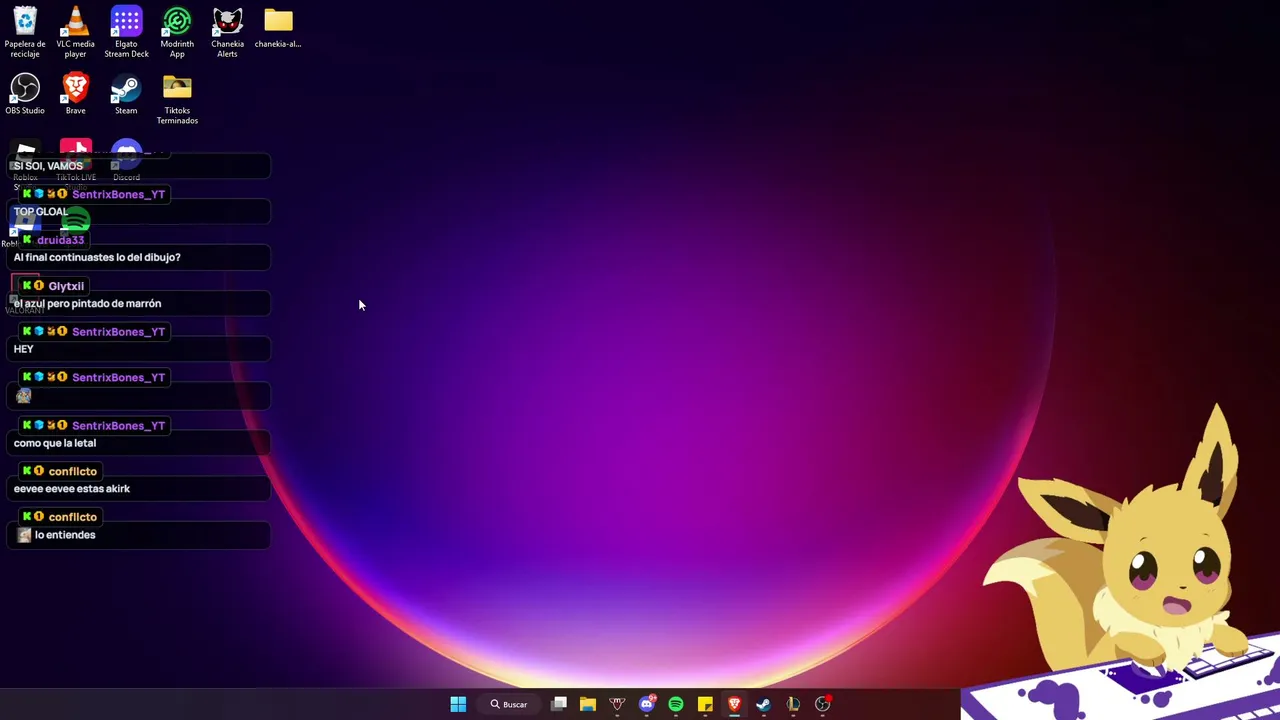Screen dimensions: 1280x720
Task: Switch to Brave browser in the taskbar
Action: [x=734, y=704]
